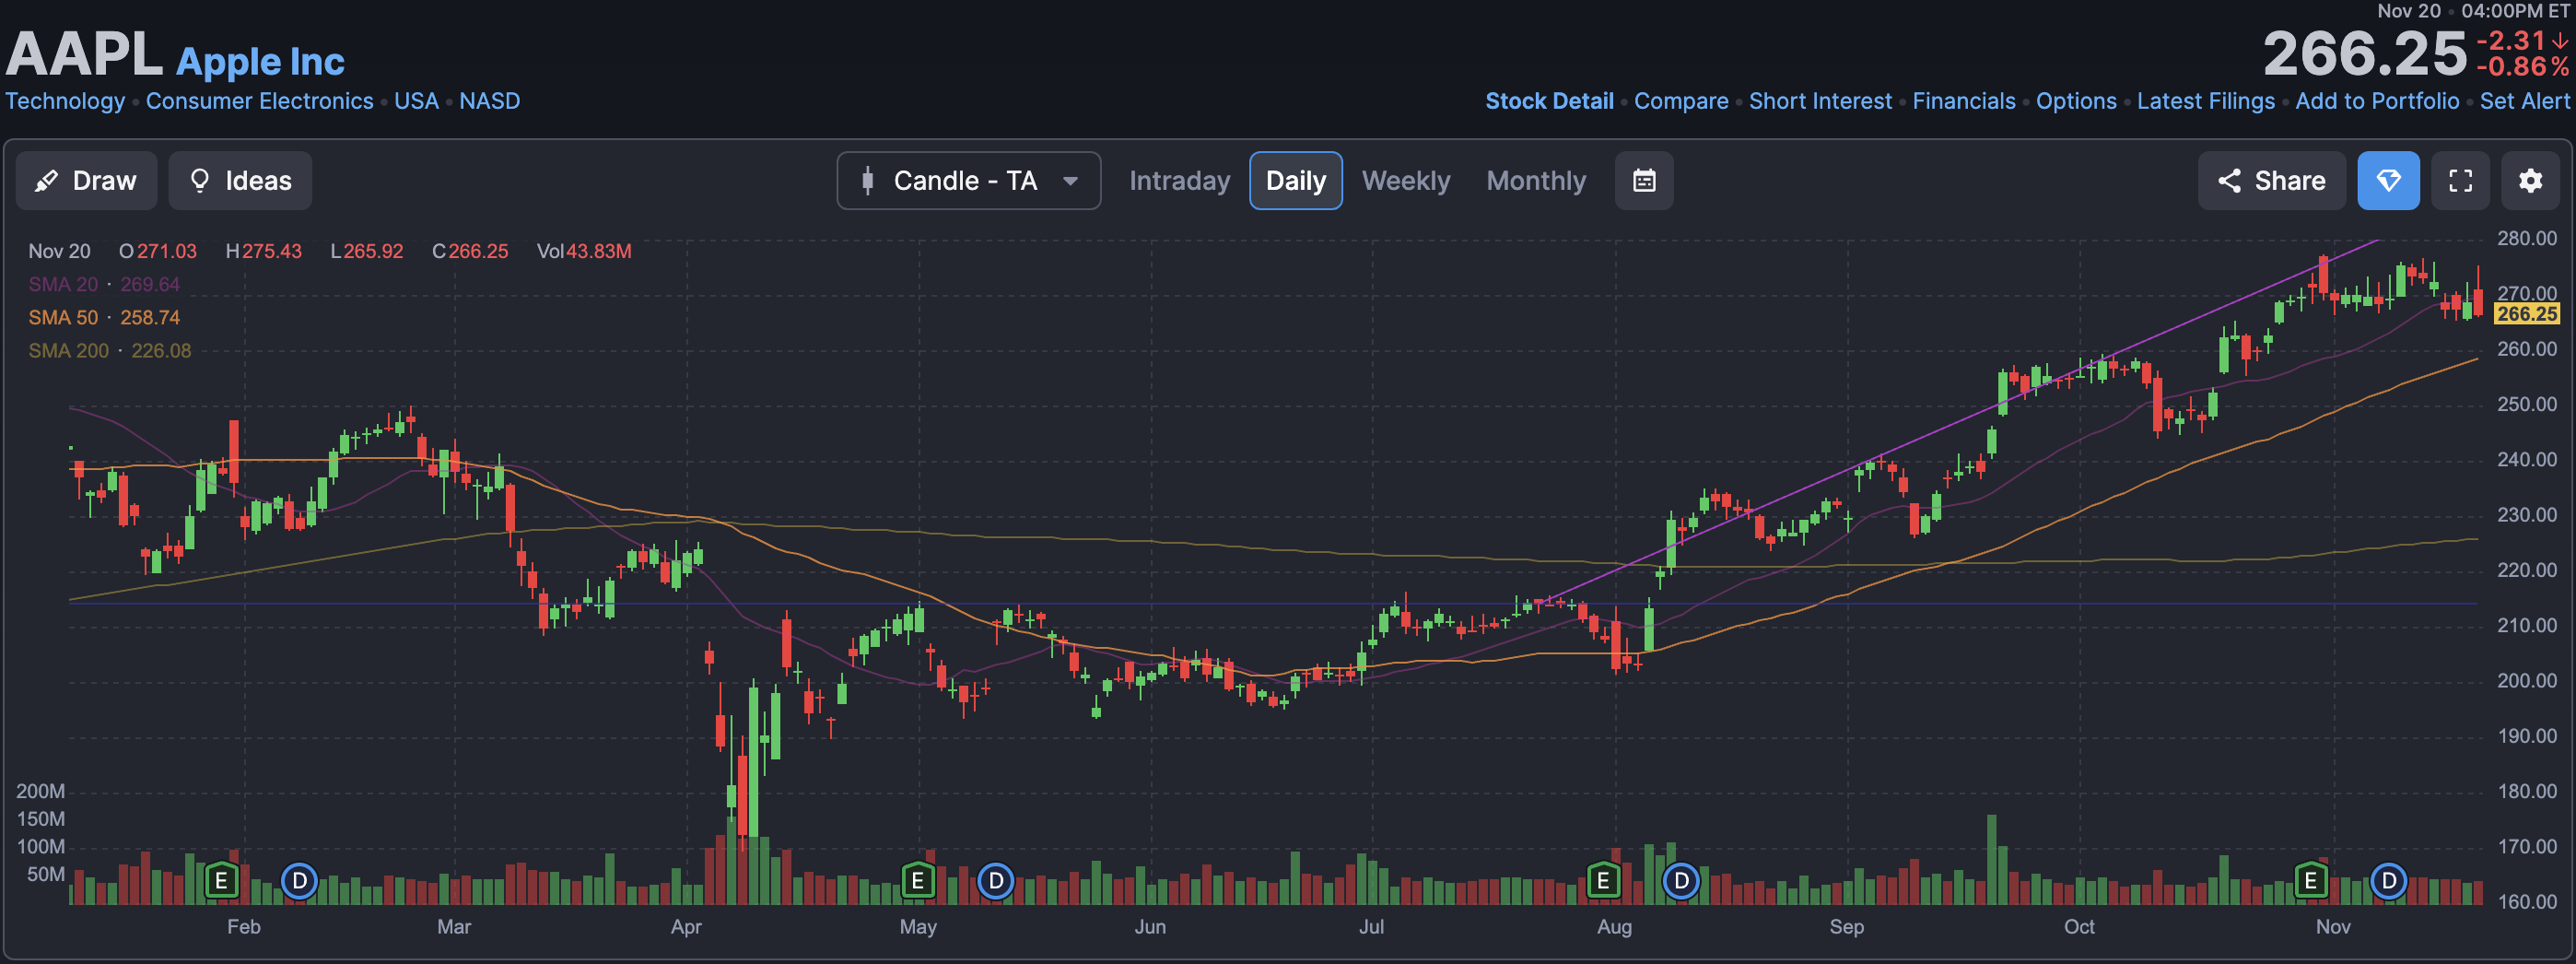
Task: Click Add to Portfolio
Action: [x=2377, y=101]
